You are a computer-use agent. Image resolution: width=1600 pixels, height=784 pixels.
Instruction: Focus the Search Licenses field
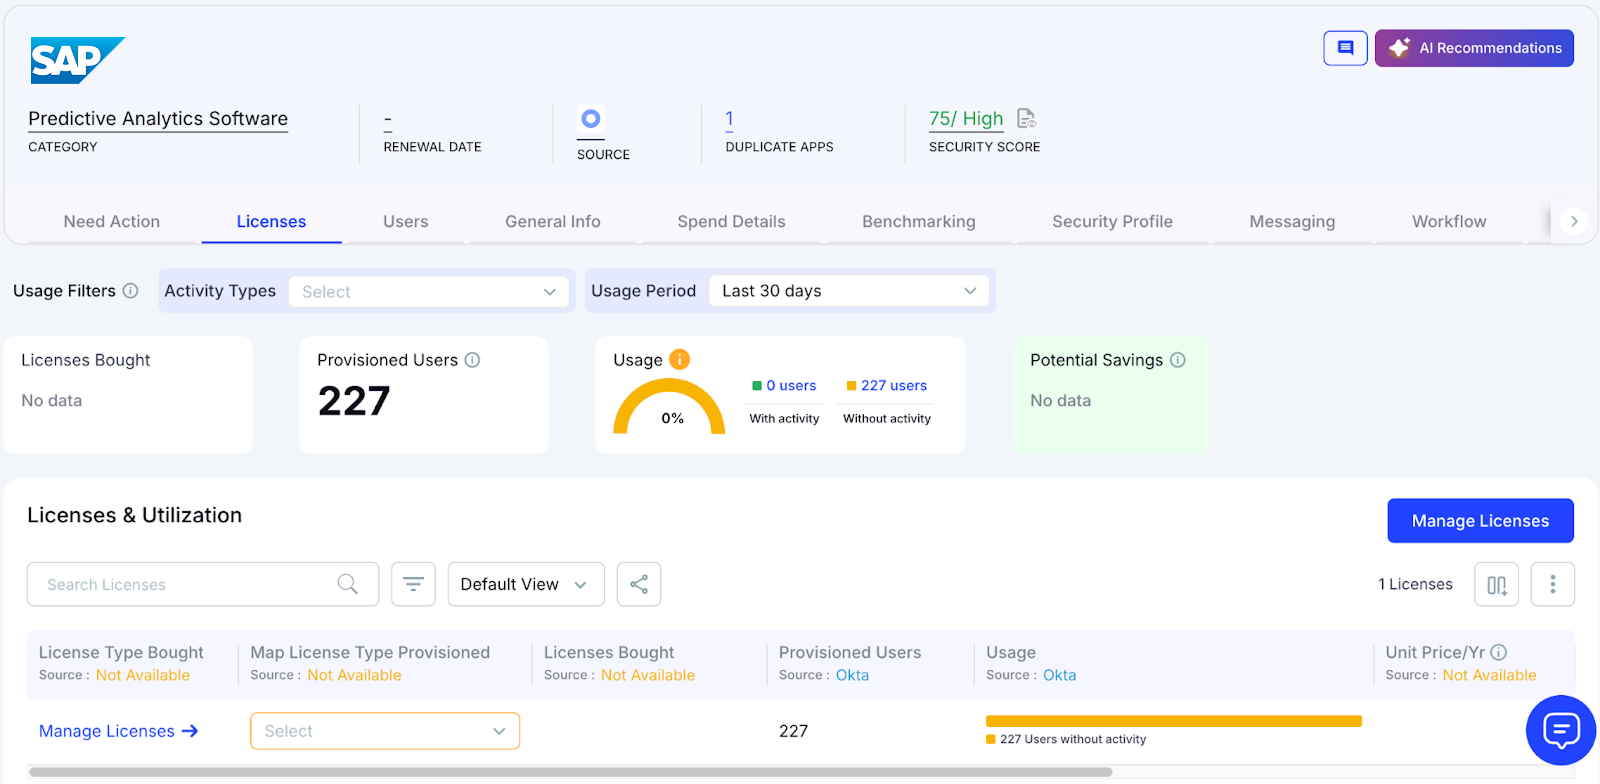203,584
